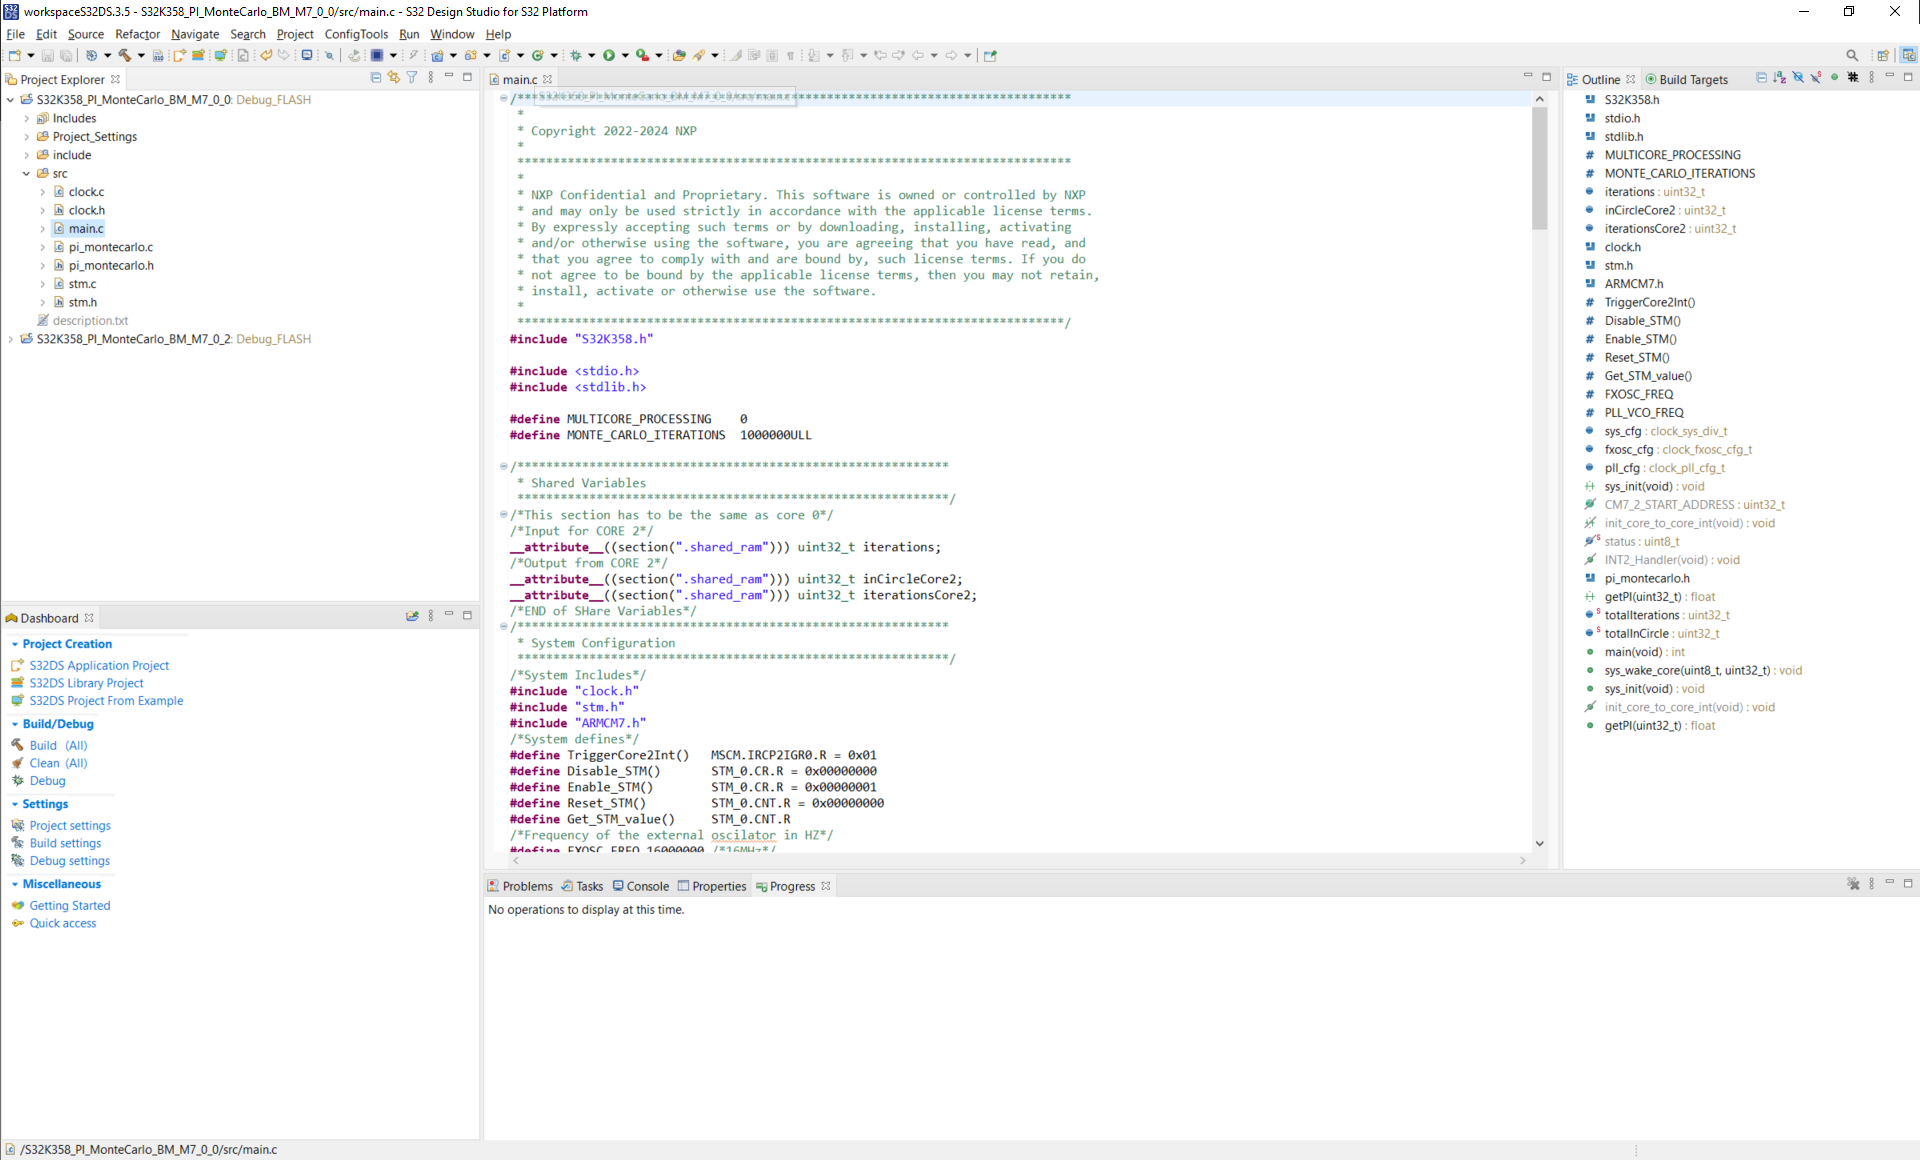The height and width of the screenshot is (1160, 1920).
Task: Click the Debug bug icon in the toolbar
Action: coord(576,57)
